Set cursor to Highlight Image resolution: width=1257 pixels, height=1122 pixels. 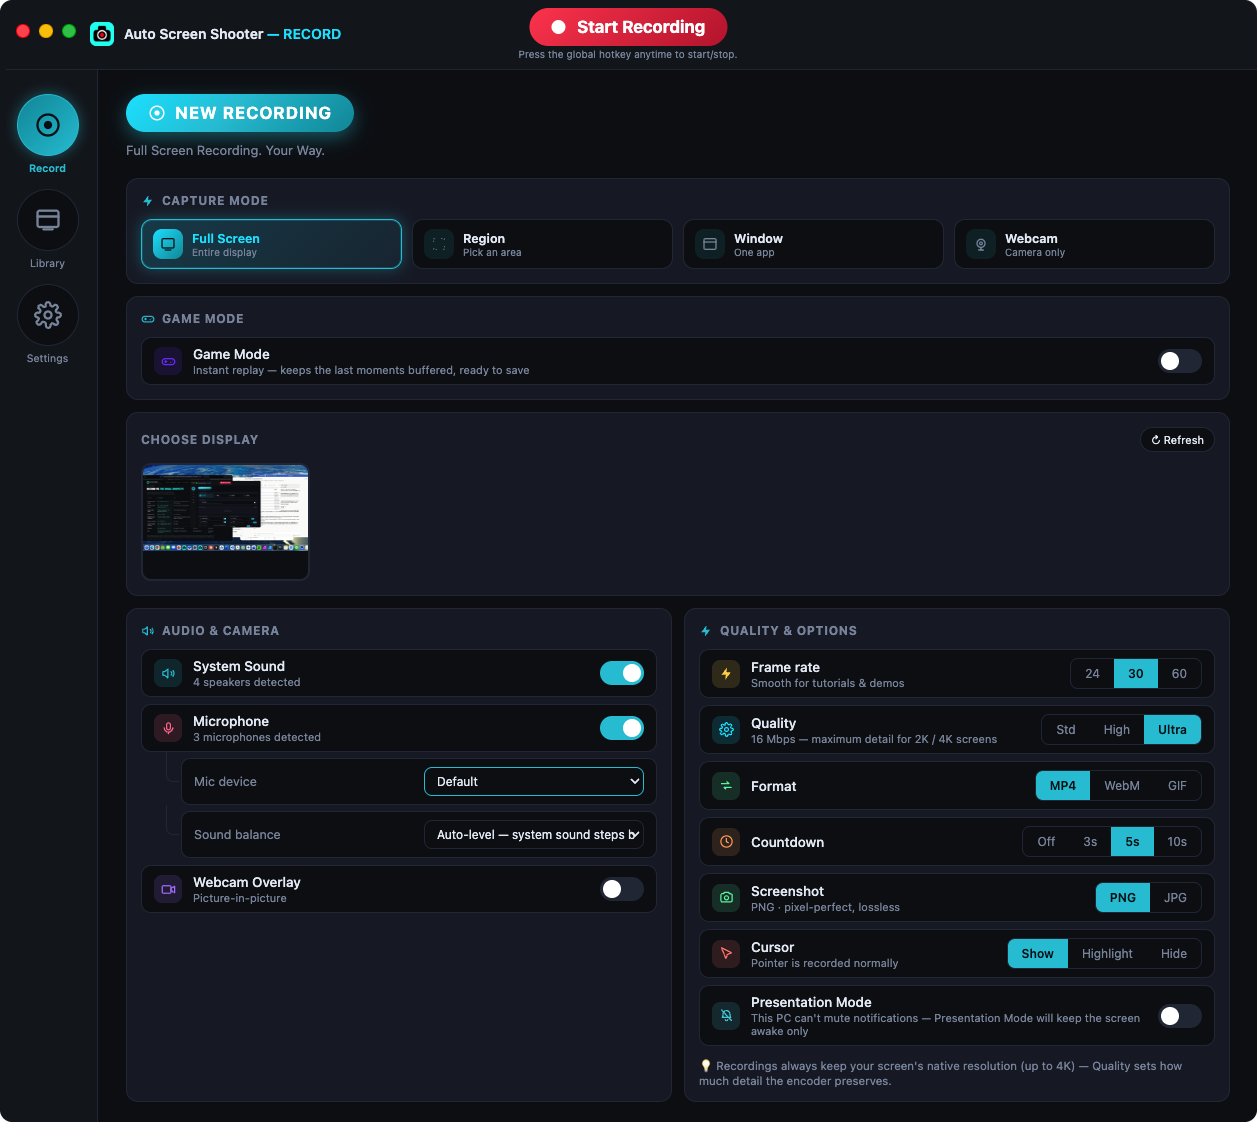coord(1107,954)
